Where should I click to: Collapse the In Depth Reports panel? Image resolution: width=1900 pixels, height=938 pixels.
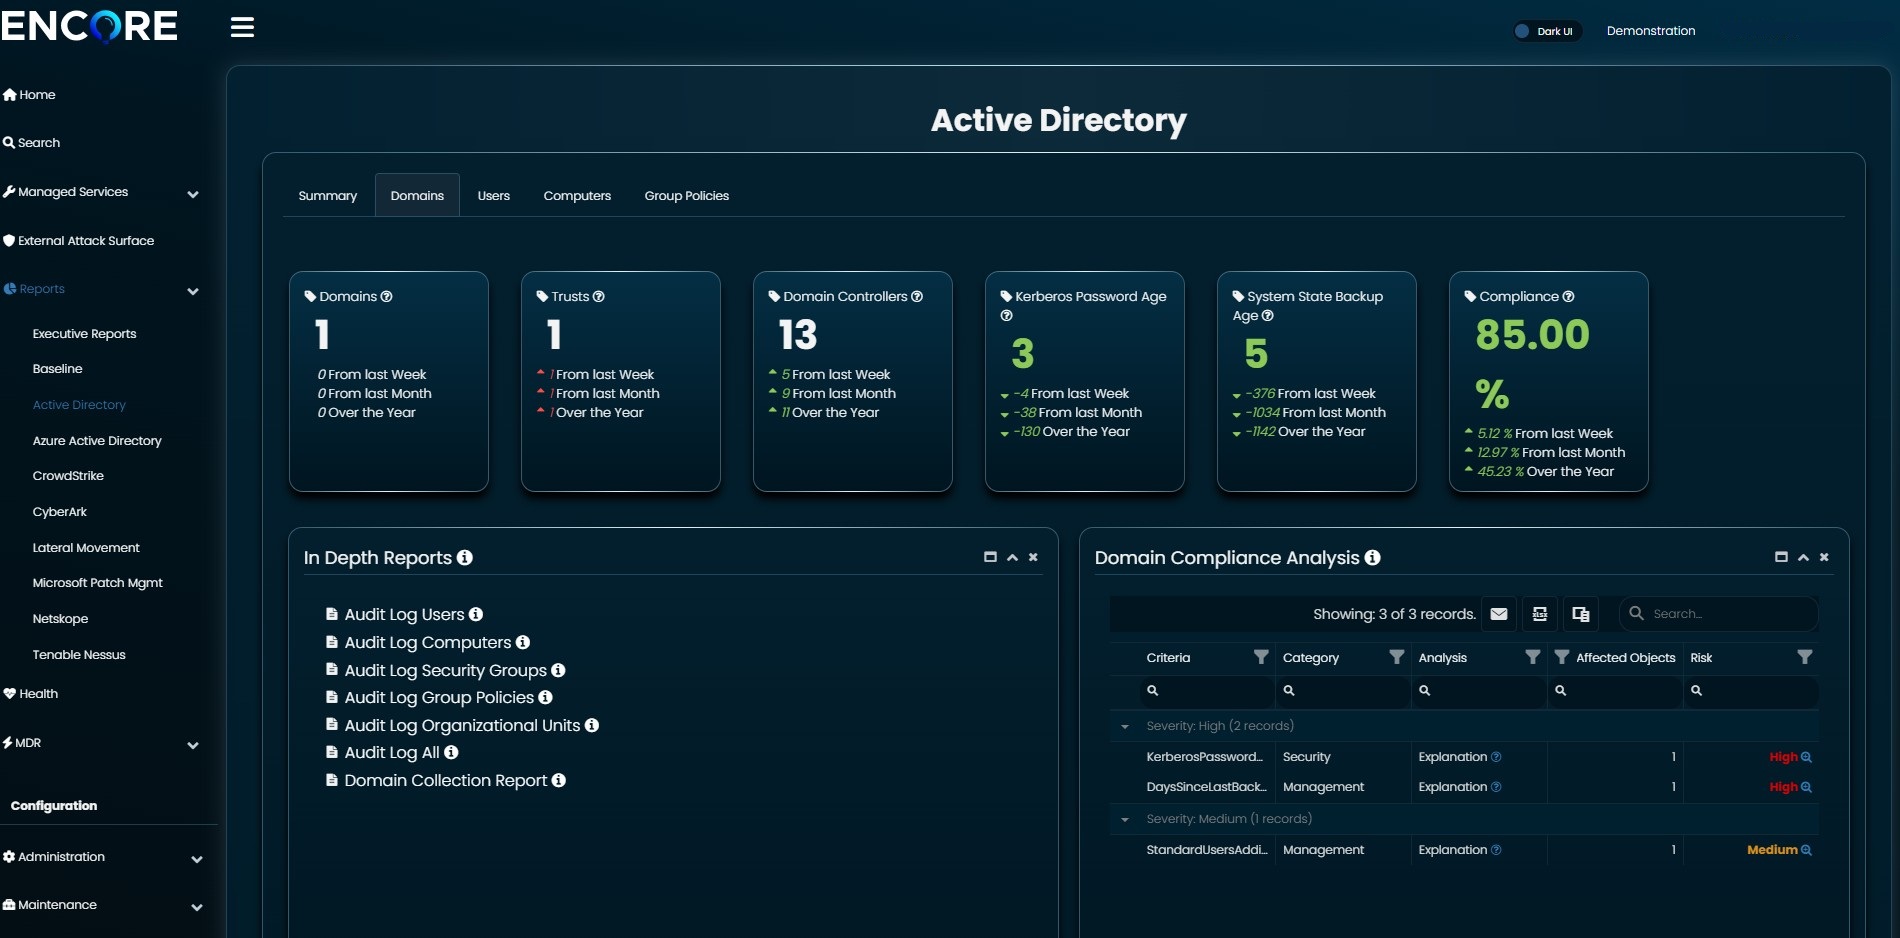[x=1012, y=557]
